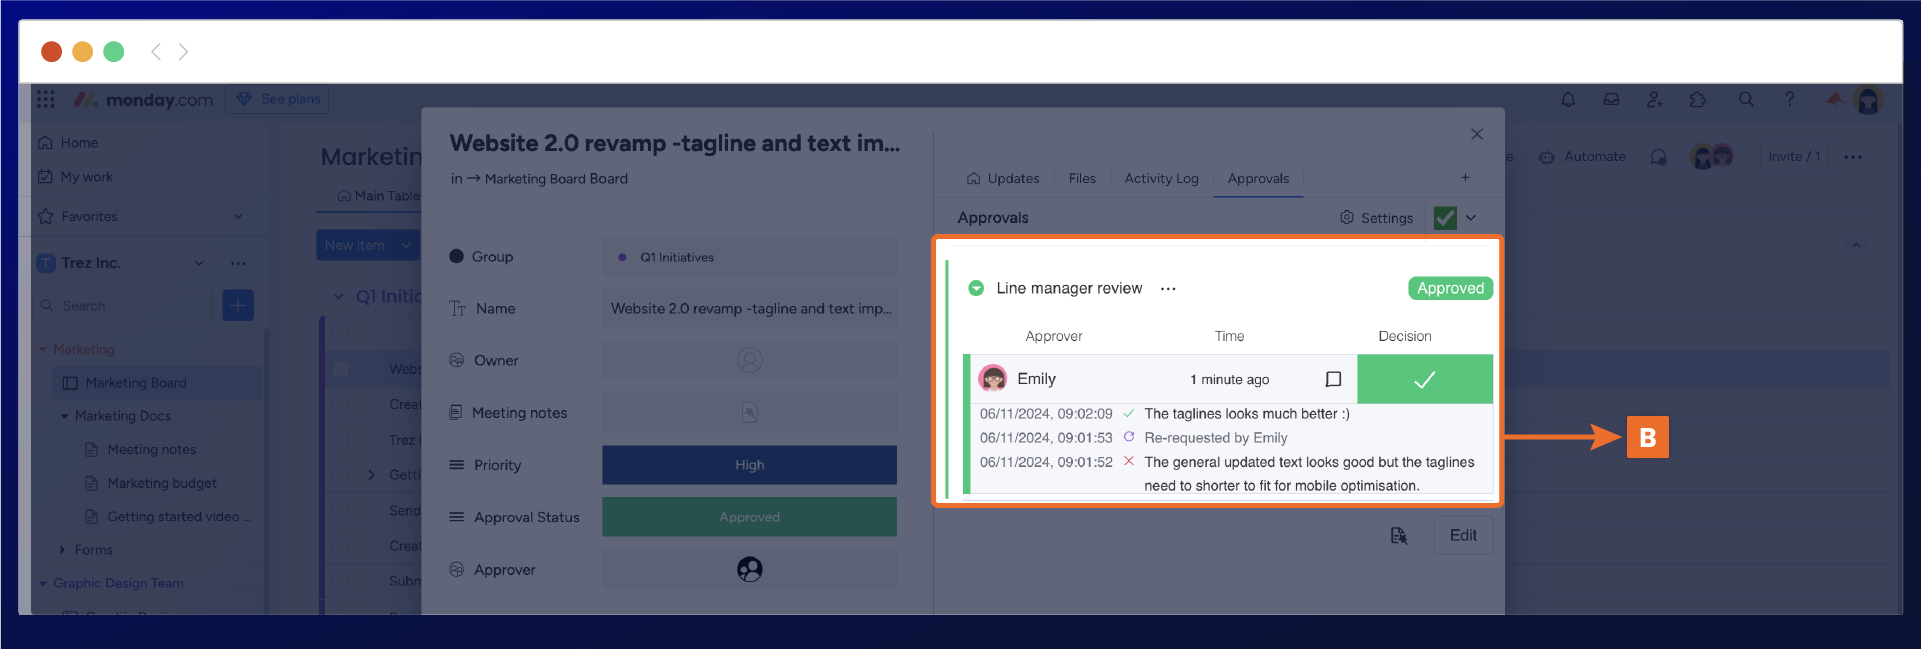Open the apps puzzle piece icon

1698,99
